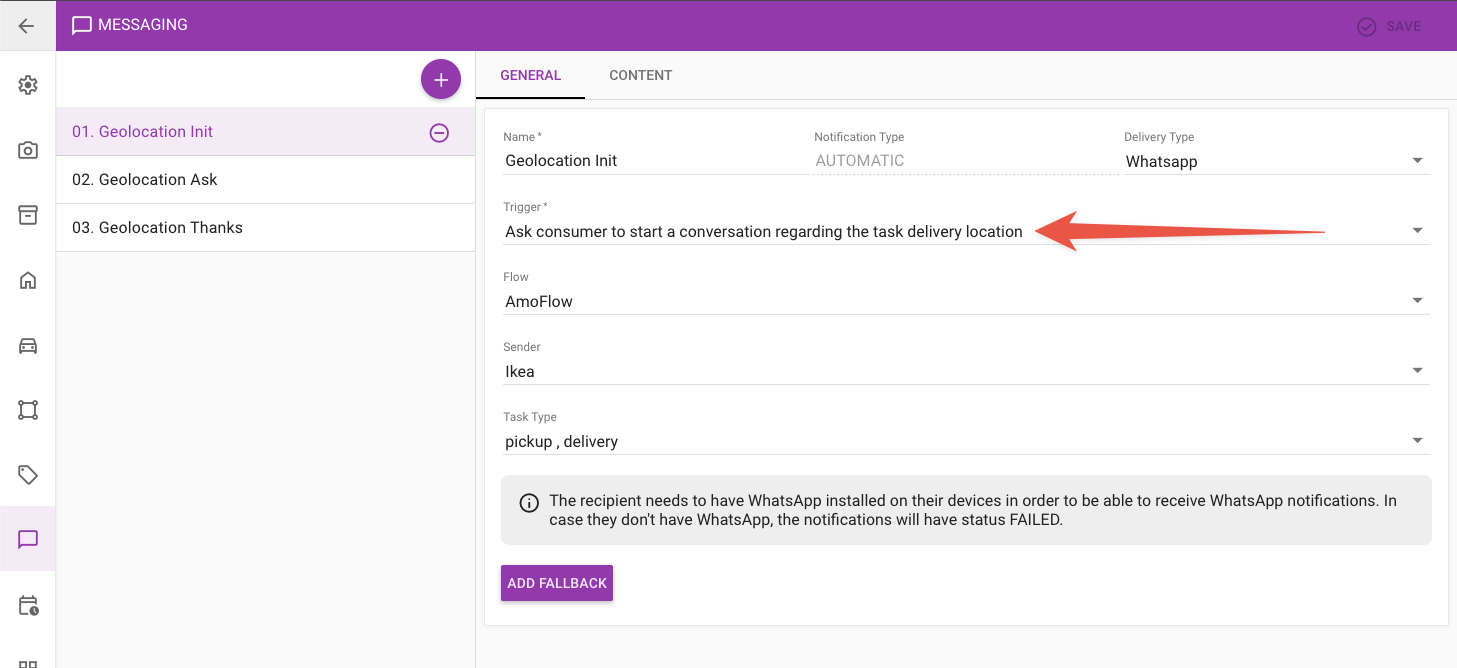Switch to the Content tab
The image size is (1457, 668).
(641, 75)
